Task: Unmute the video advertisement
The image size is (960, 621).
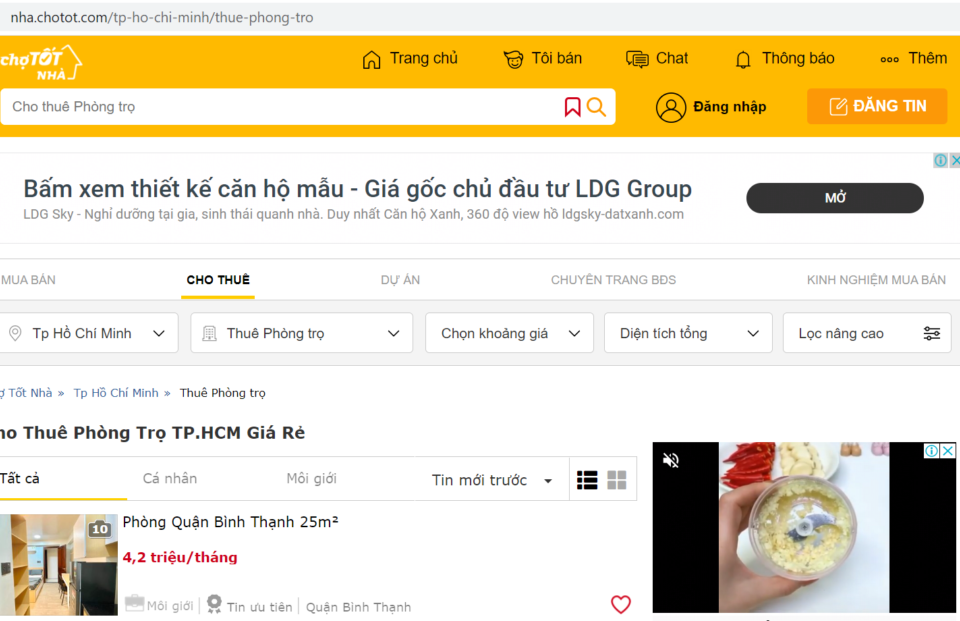Action: pos(672,460)
